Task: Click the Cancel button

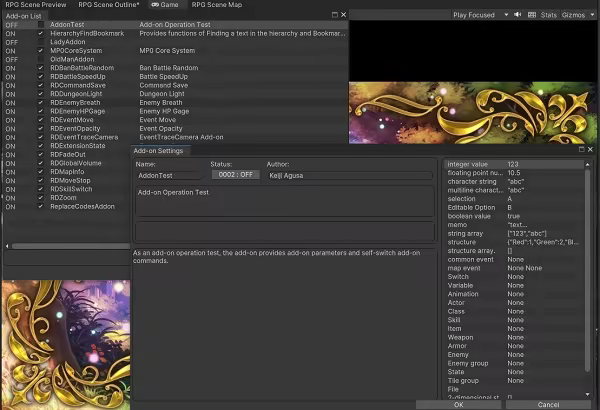Action: tap(547, 404)
